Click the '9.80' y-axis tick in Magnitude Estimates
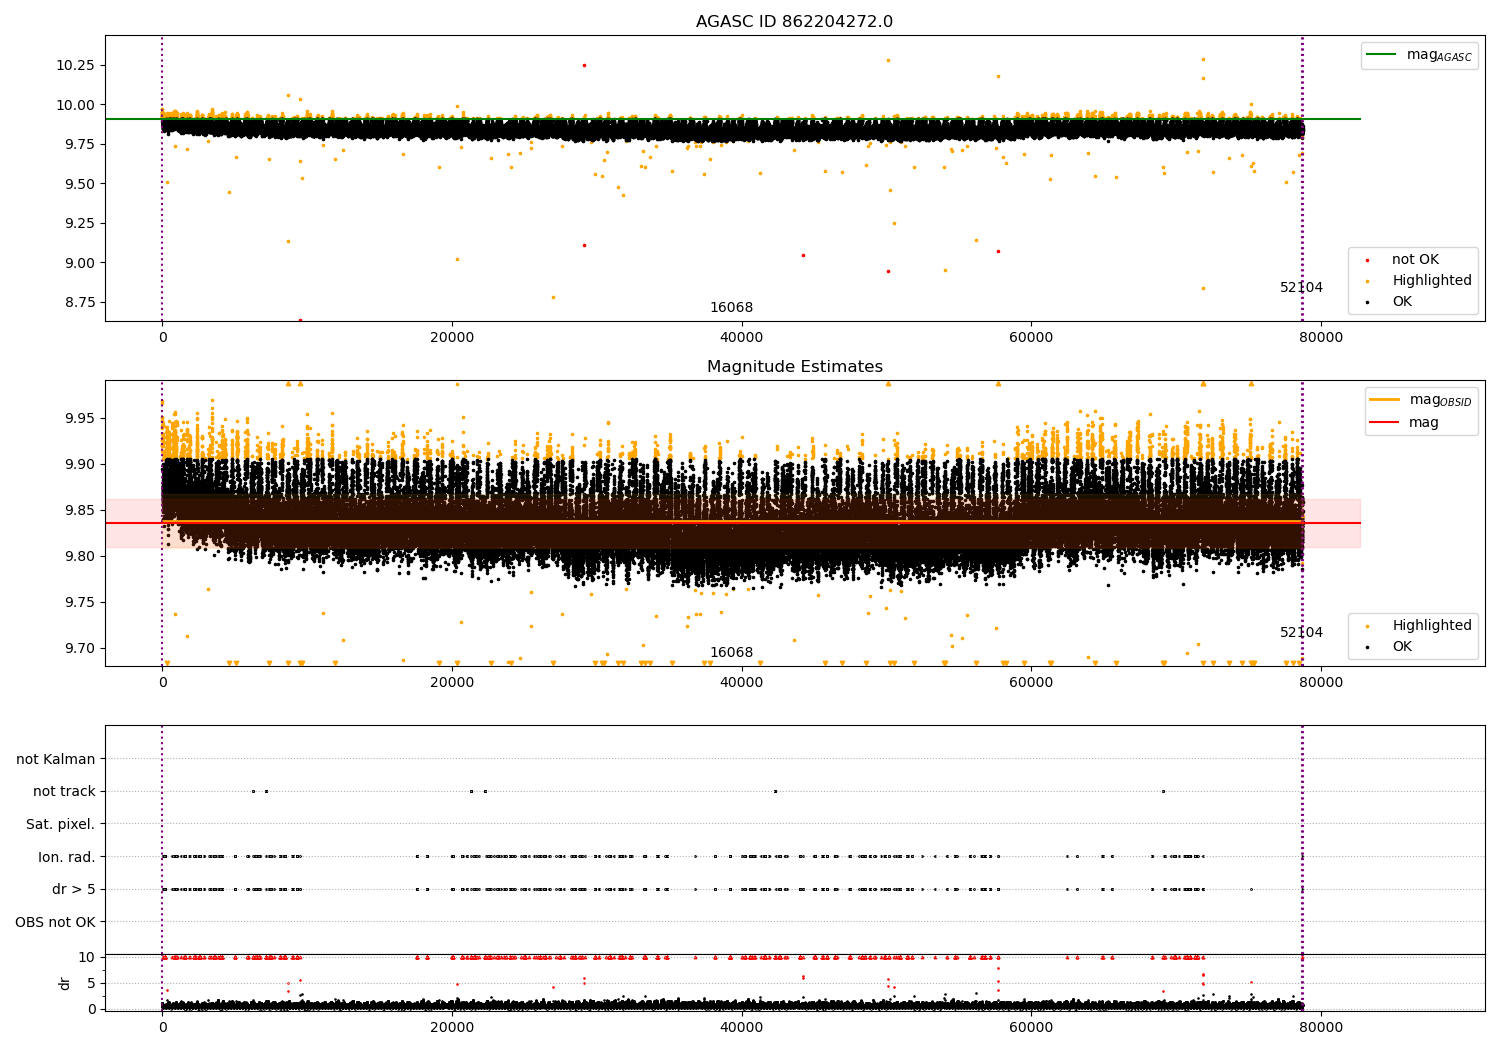The height and width of the screenshot is (1050, 1500). 79,556
